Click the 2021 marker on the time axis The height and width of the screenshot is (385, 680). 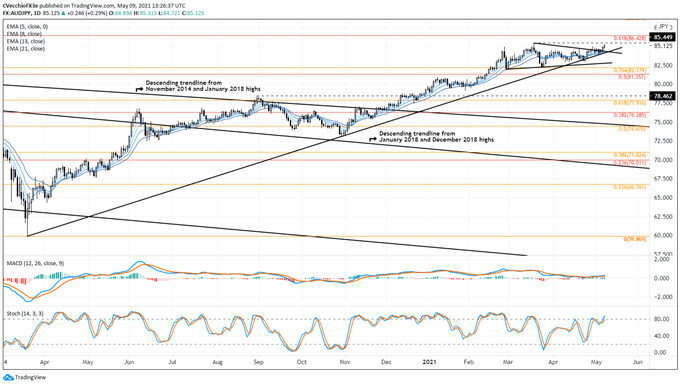(x=430, y=362)
